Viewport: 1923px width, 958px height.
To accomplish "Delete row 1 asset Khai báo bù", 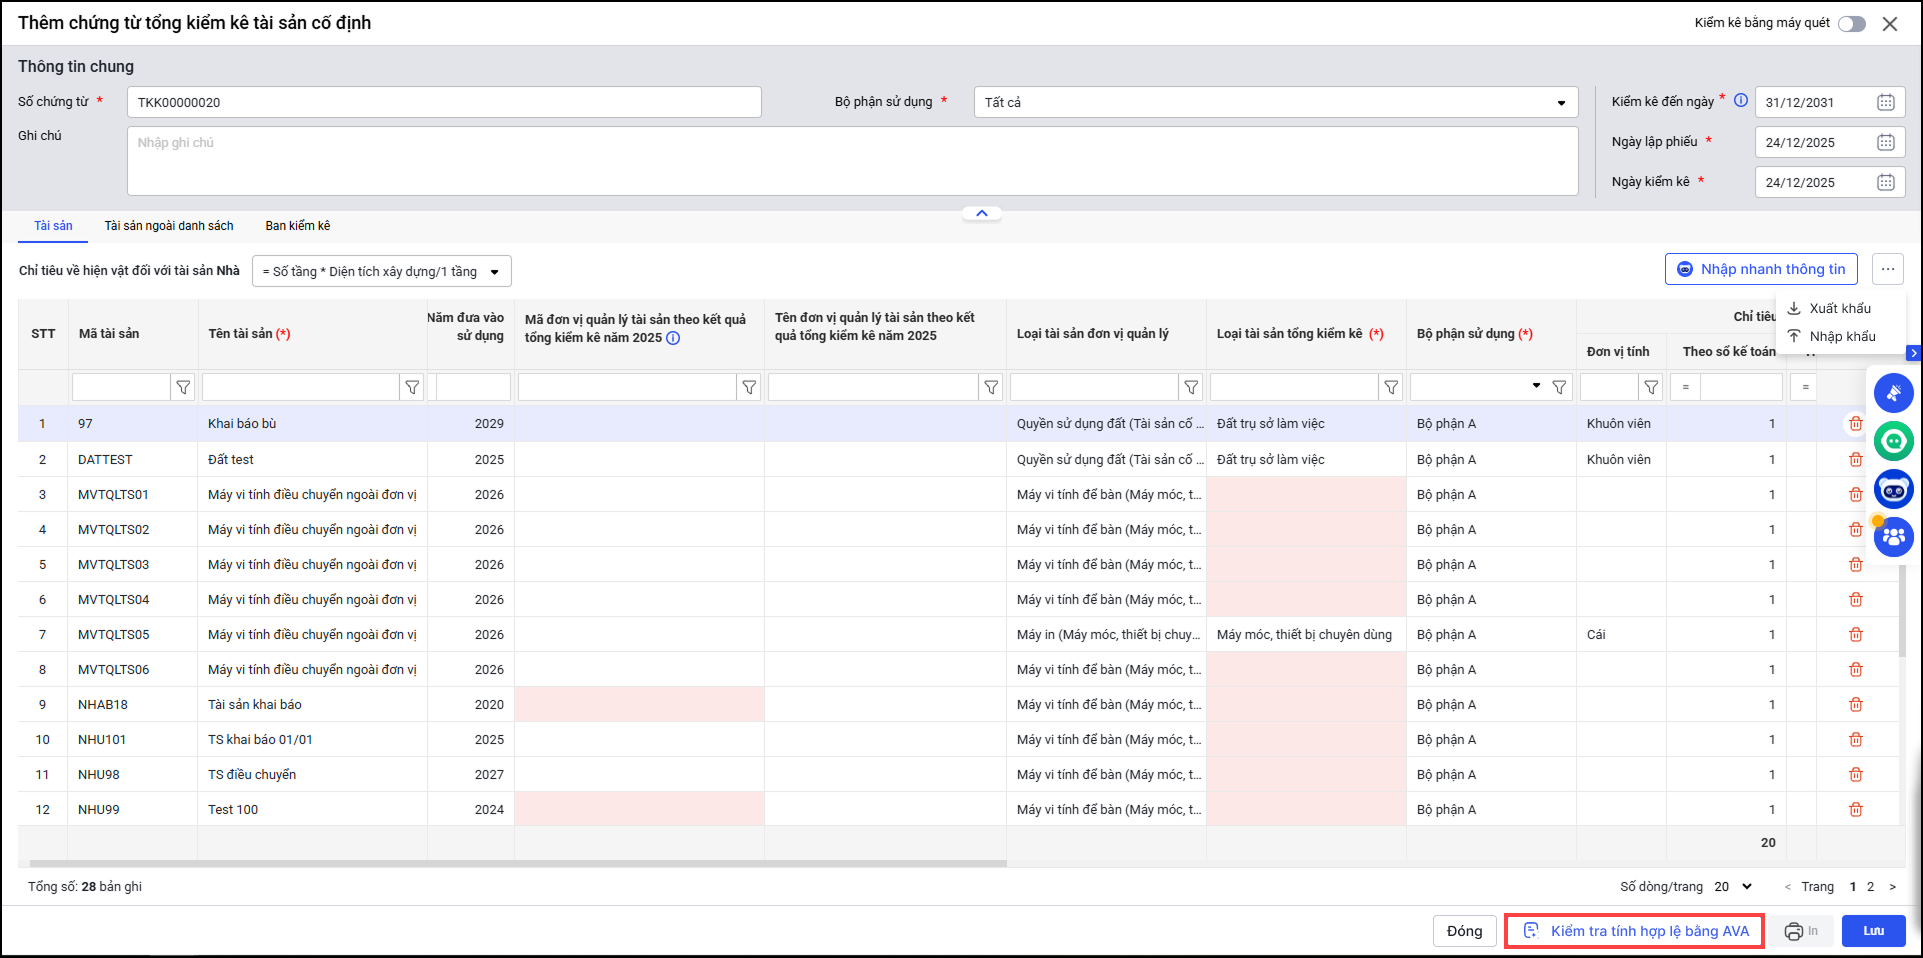I will 1855,424.
